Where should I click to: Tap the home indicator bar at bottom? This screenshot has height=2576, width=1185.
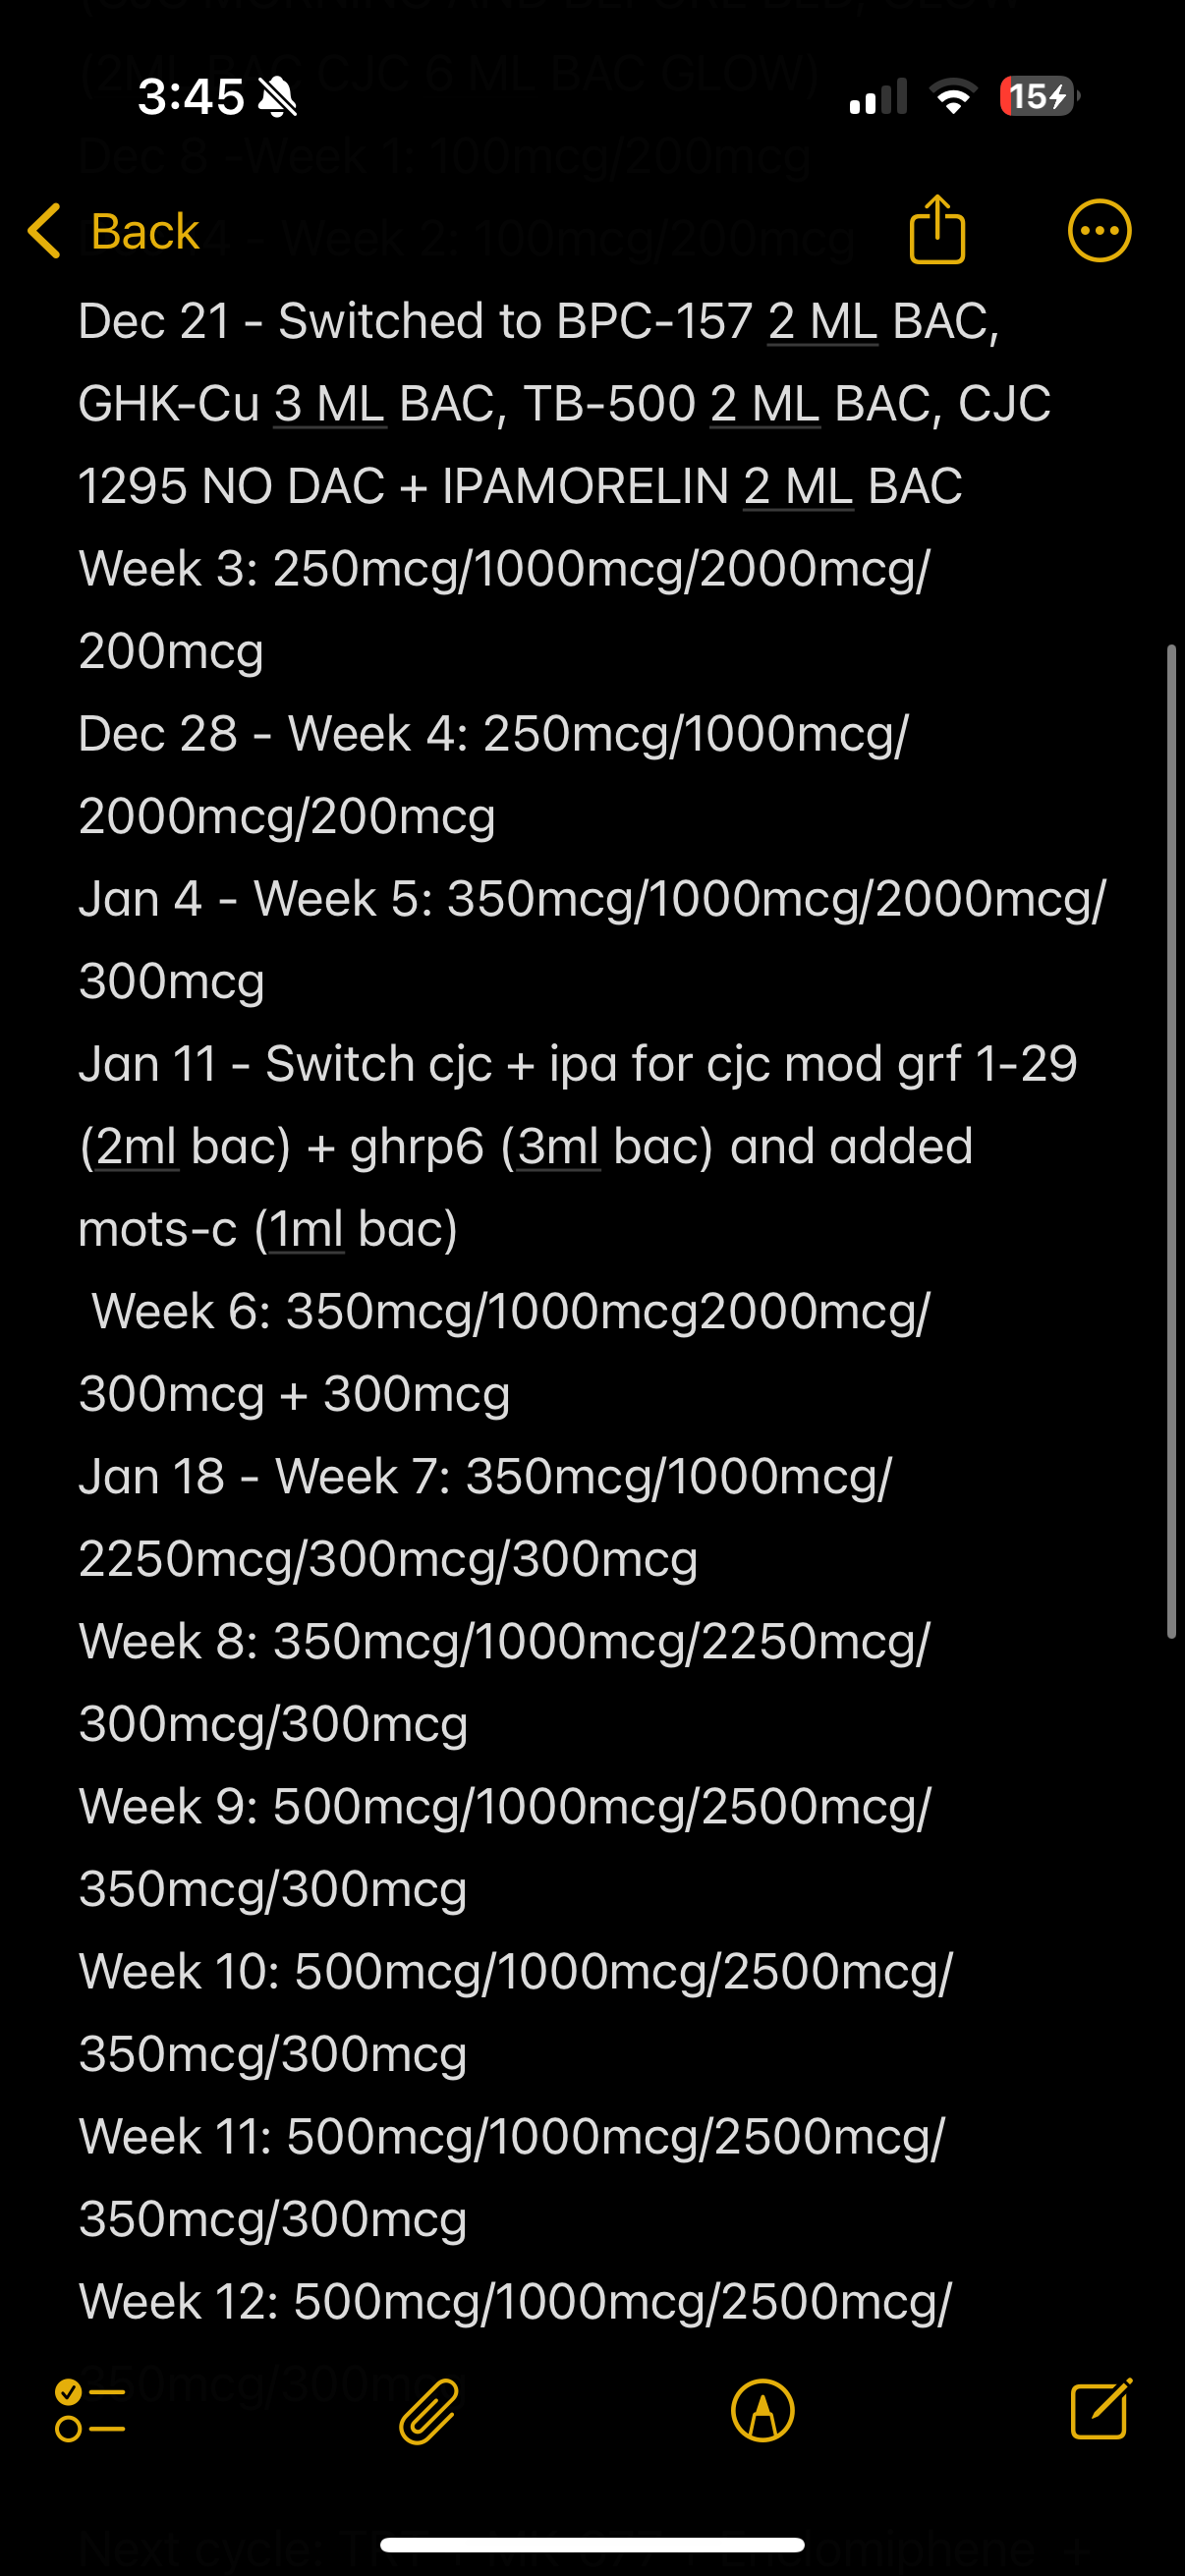pyautogui.click(x=592, y=2545)
